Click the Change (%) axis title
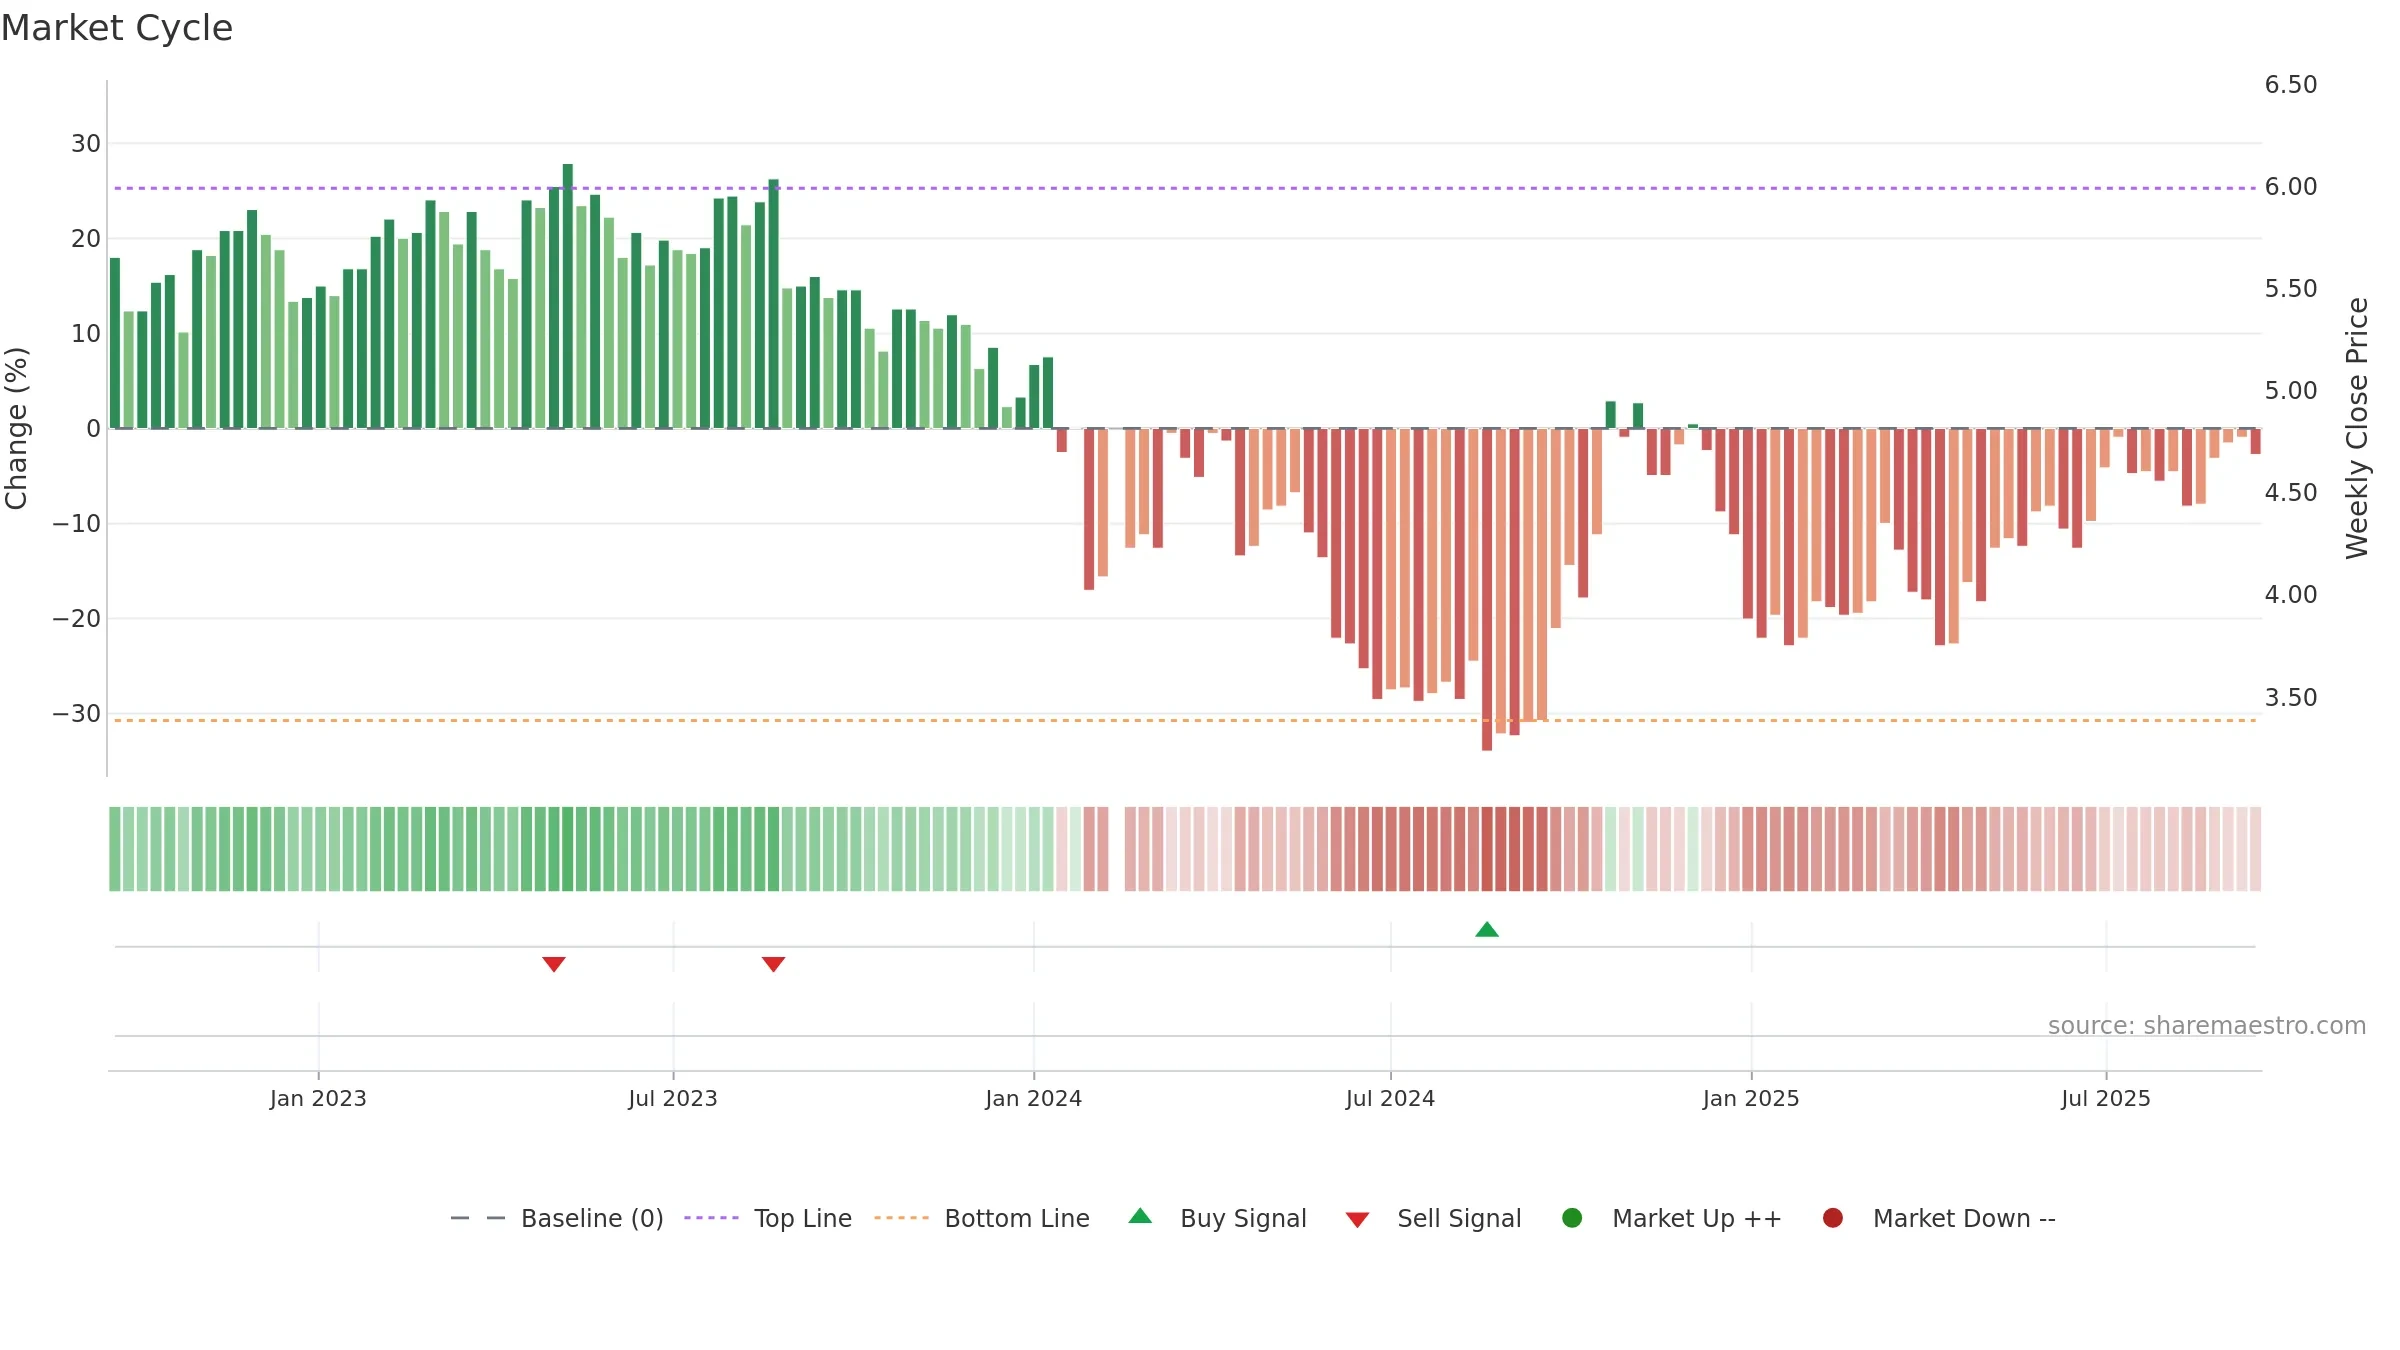2400x1350 pixels. click(x=16, y=428)
